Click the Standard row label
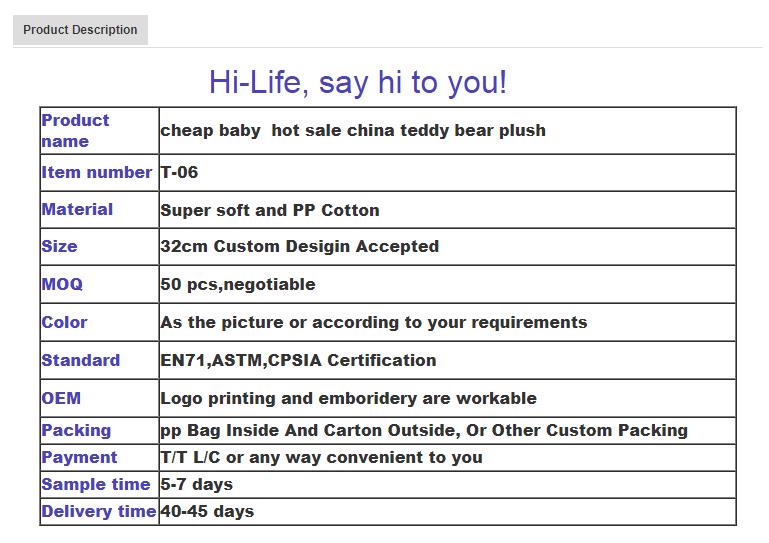The image size is (769, 543). click(80, 360)
